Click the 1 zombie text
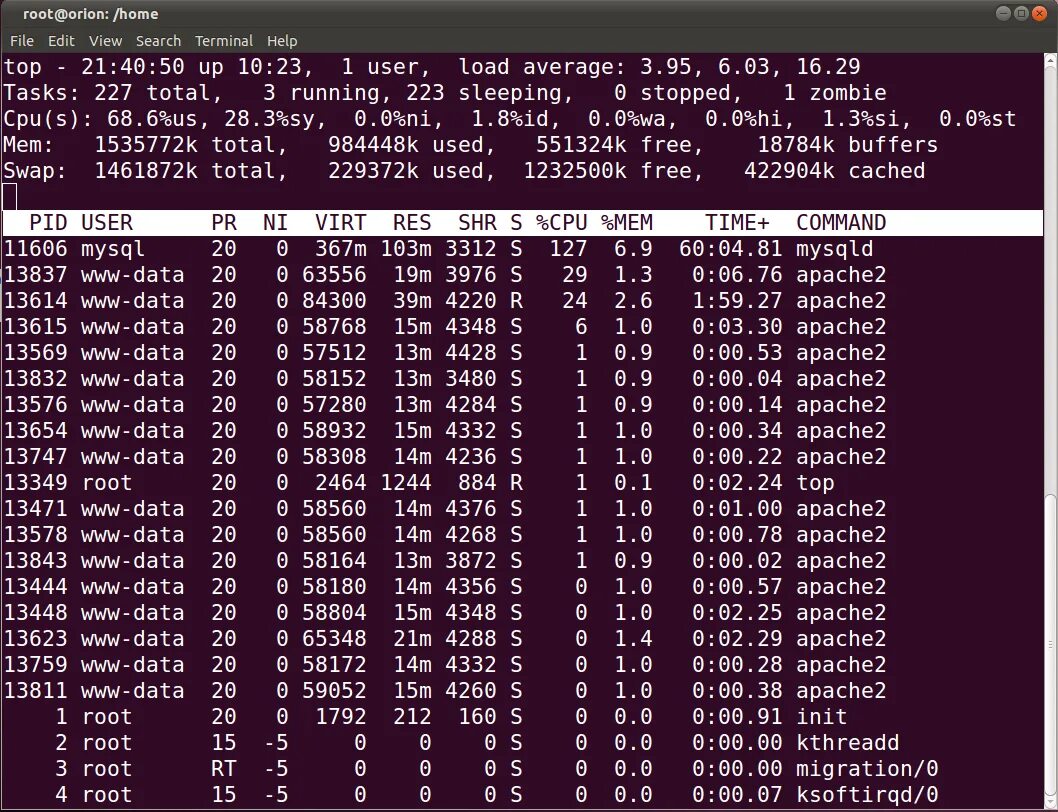Viewport: 1058px width, 812px height. (835, 93)
